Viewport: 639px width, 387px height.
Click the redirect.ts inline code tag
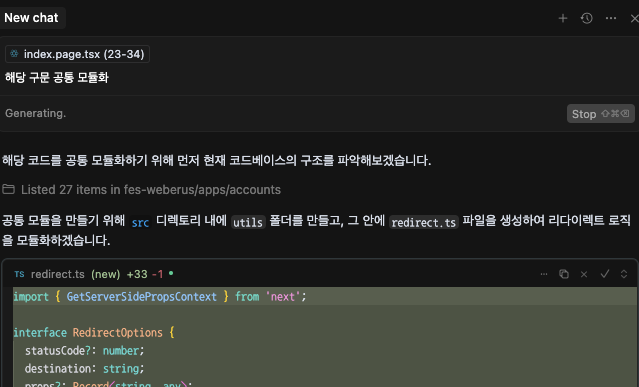tap(423, 222)
